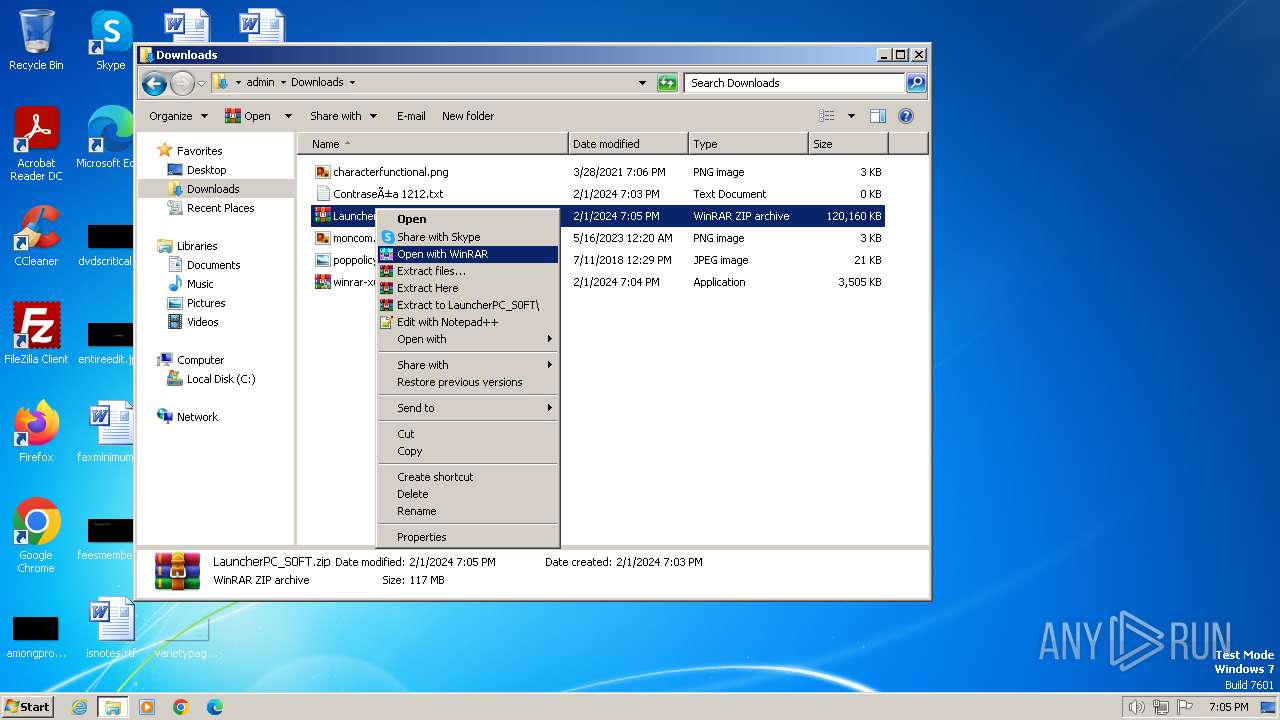Choose Share with Skype context entry

(467, 237)
